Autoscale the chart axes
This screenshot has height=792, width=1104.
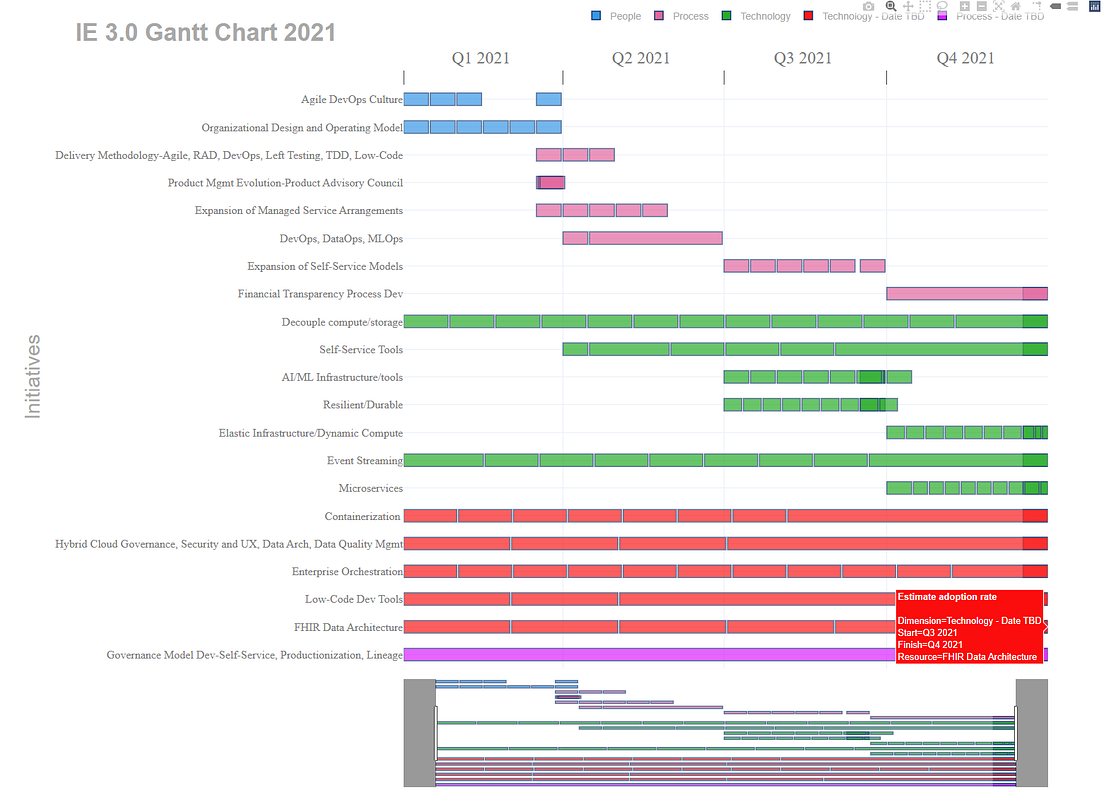tap(999, 6)
